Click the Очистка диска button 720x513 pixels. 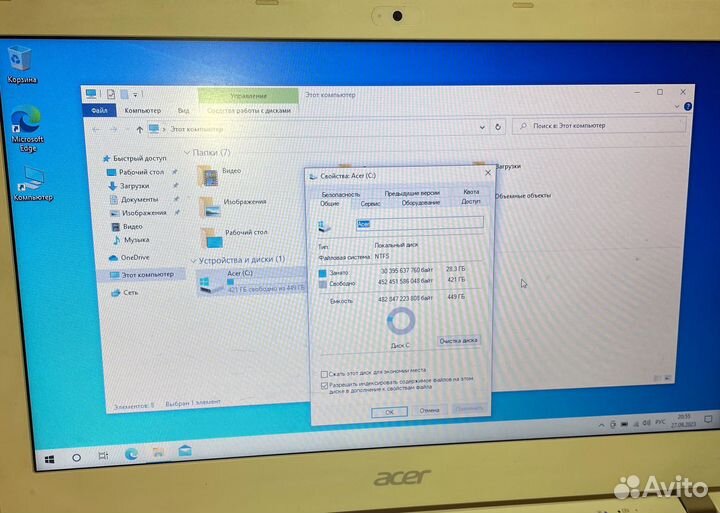(x=458, y=341)
